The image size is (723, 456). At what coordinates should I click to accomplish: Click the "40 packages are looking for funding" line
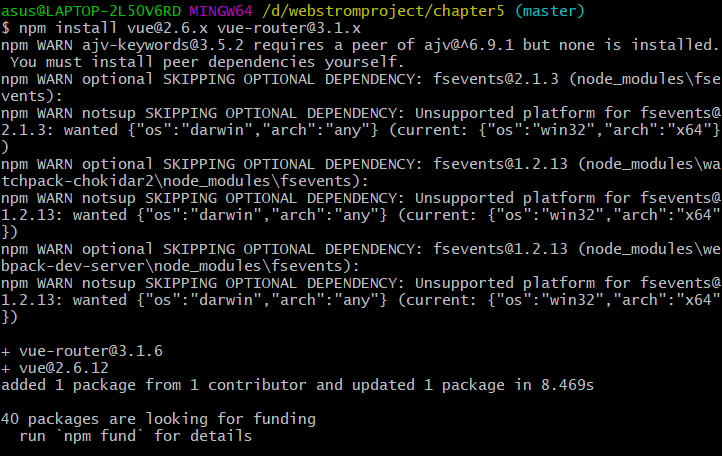click(159, 419)
